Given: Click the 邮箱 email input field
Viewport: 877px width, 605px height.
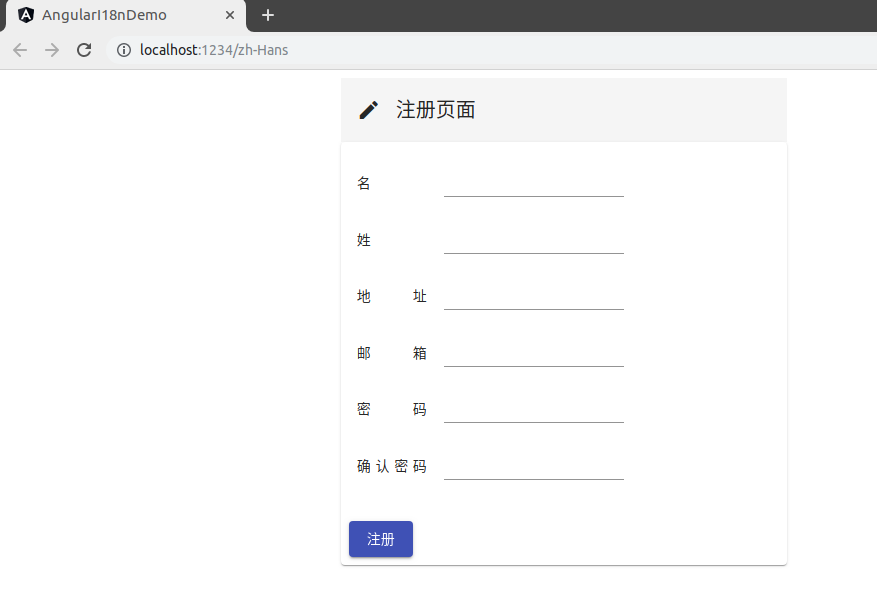Looking at the screenshot, I should pos(533,361).
